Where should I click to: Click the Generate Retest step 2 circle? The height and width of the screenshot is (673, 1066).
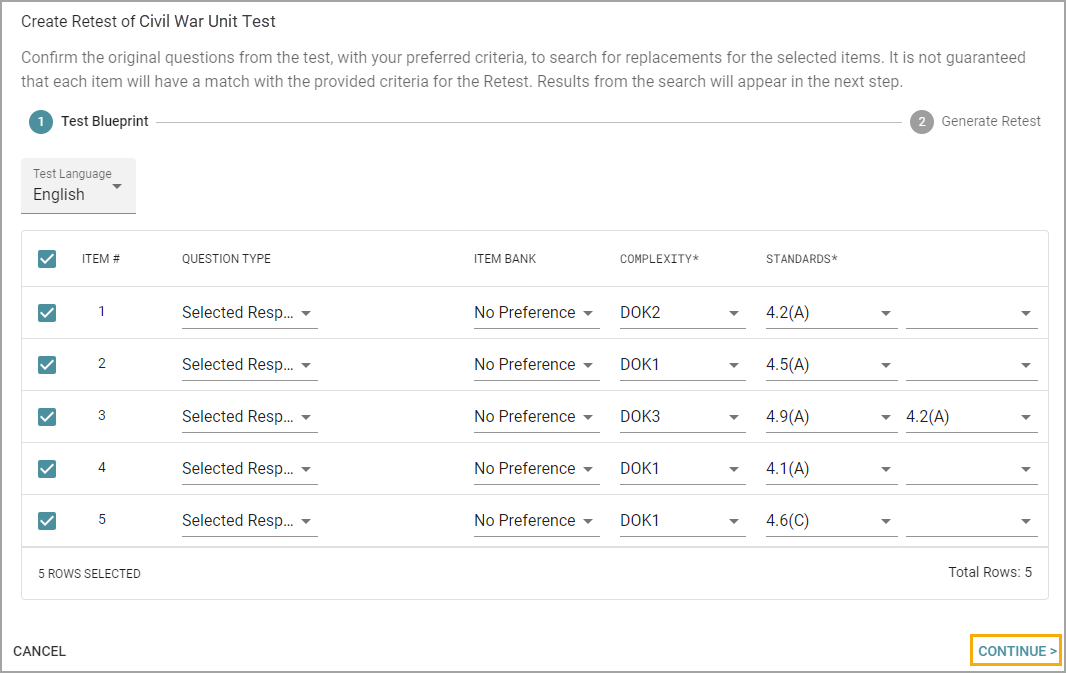tap(922, 122)
